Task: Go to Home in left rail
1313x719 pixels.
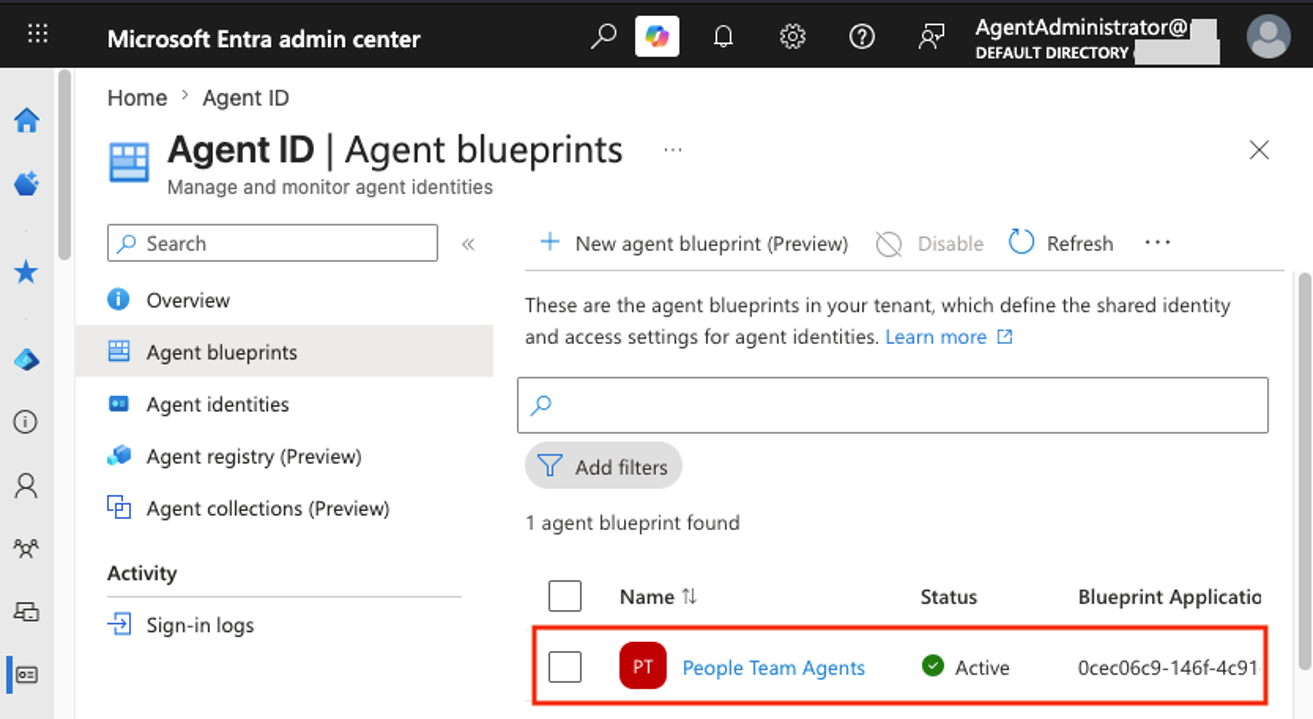Action: [27, 120]
